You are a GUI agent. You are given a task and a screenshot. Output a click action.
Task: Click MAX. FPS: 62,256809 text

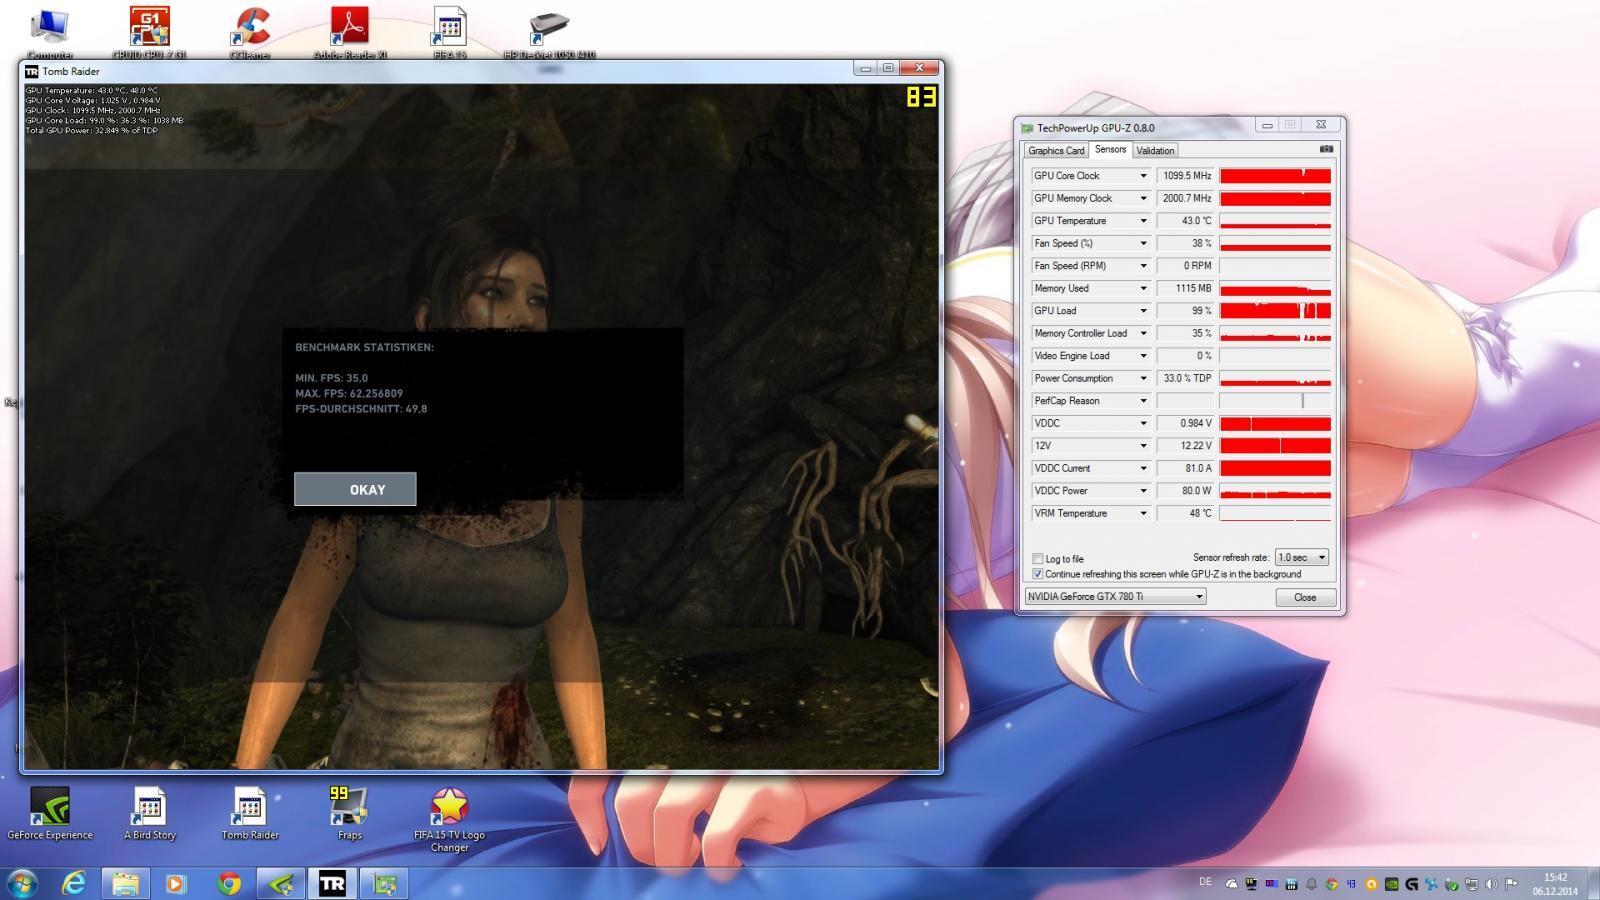(349, 394)
